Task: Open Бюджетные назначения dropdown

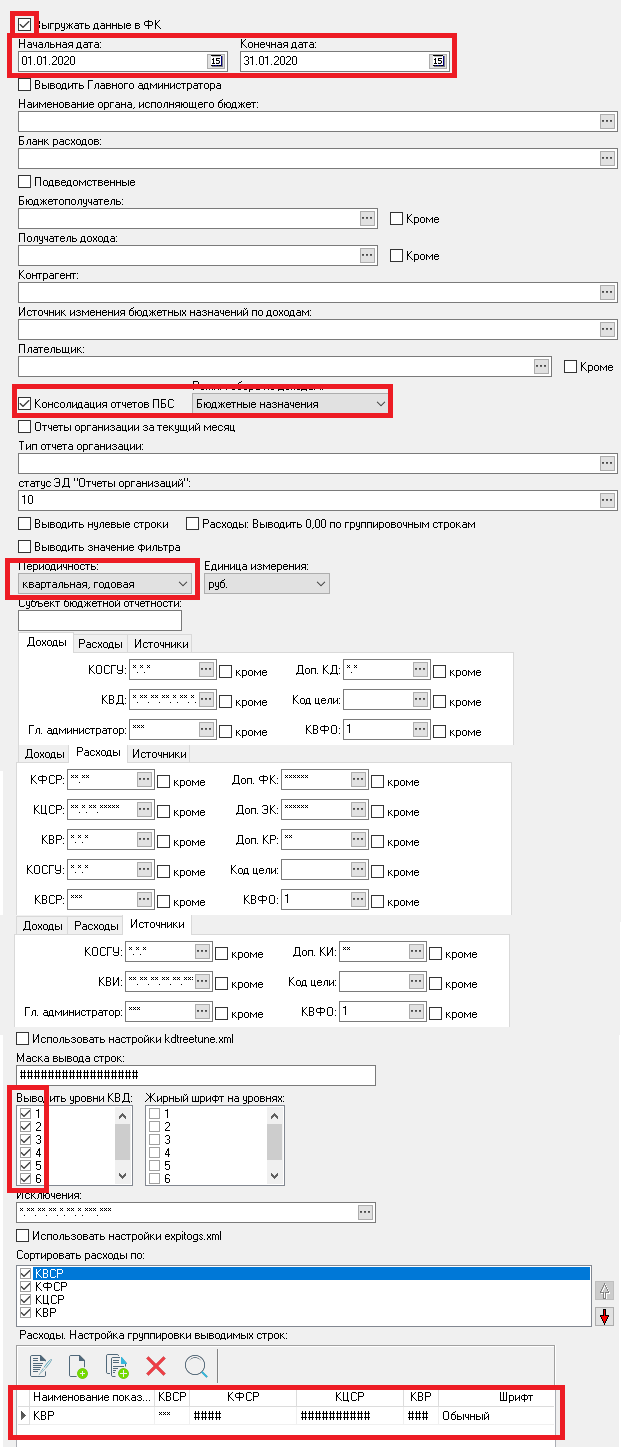Action: coord(290,403)
